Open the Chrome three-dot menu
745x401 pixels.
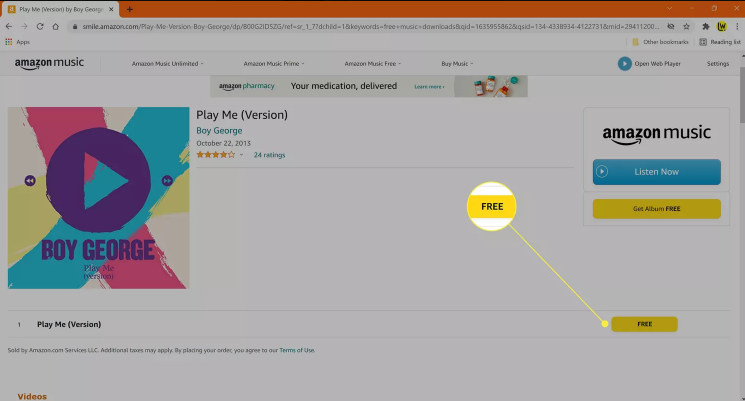[x=737, y=27]
